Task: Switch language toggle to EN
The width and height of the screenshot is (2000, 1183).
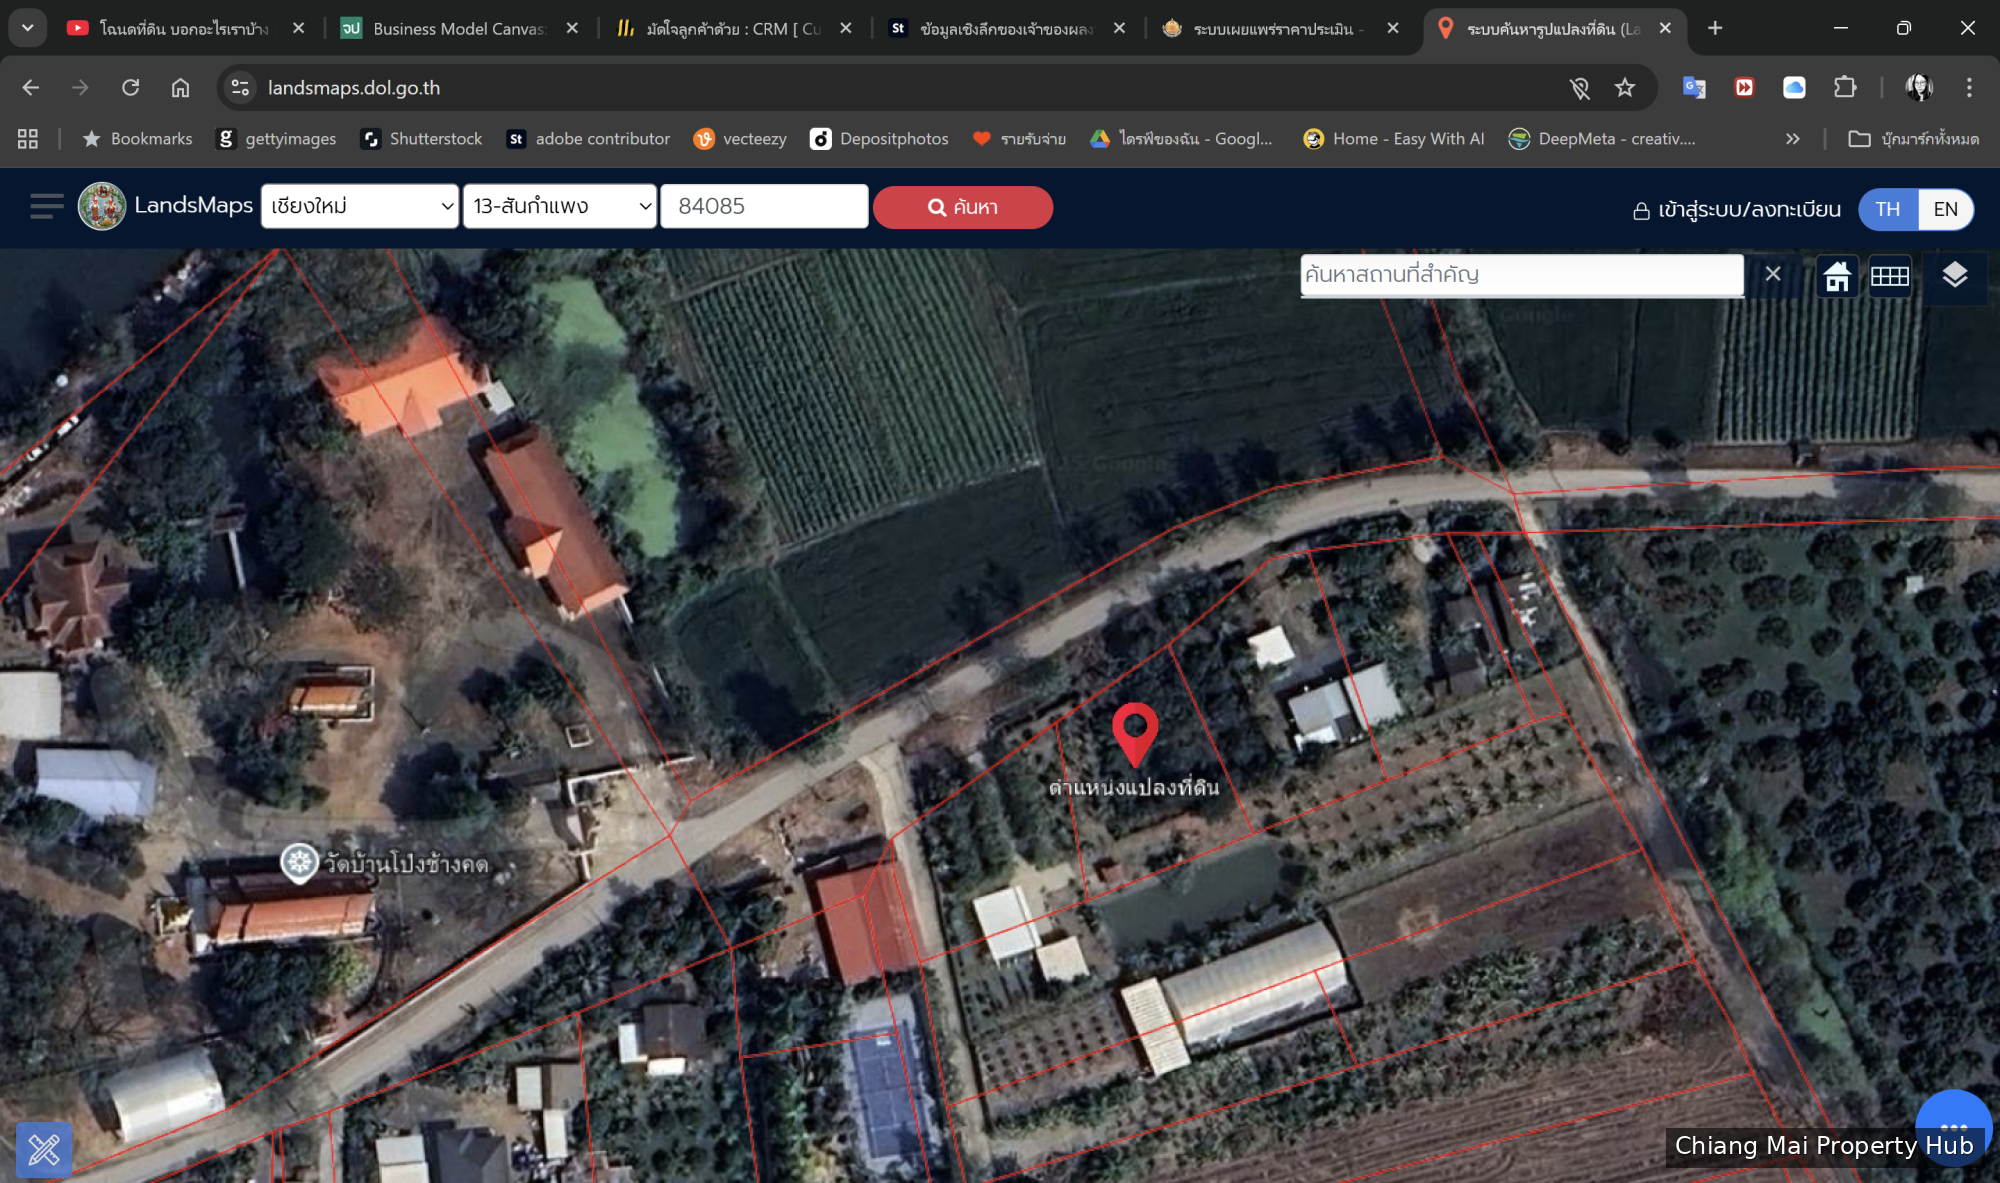Action: 1945,209
